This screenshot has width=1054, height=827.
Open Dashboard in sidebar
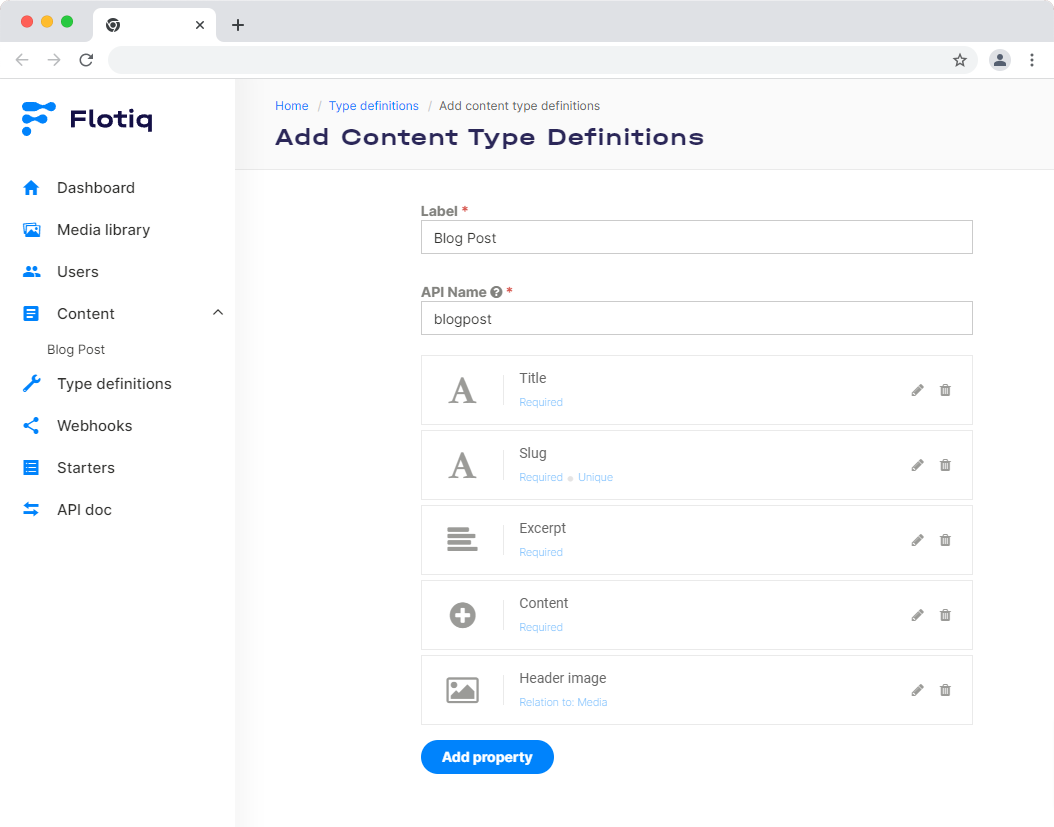pyautogui.click(x=95, y=188)
